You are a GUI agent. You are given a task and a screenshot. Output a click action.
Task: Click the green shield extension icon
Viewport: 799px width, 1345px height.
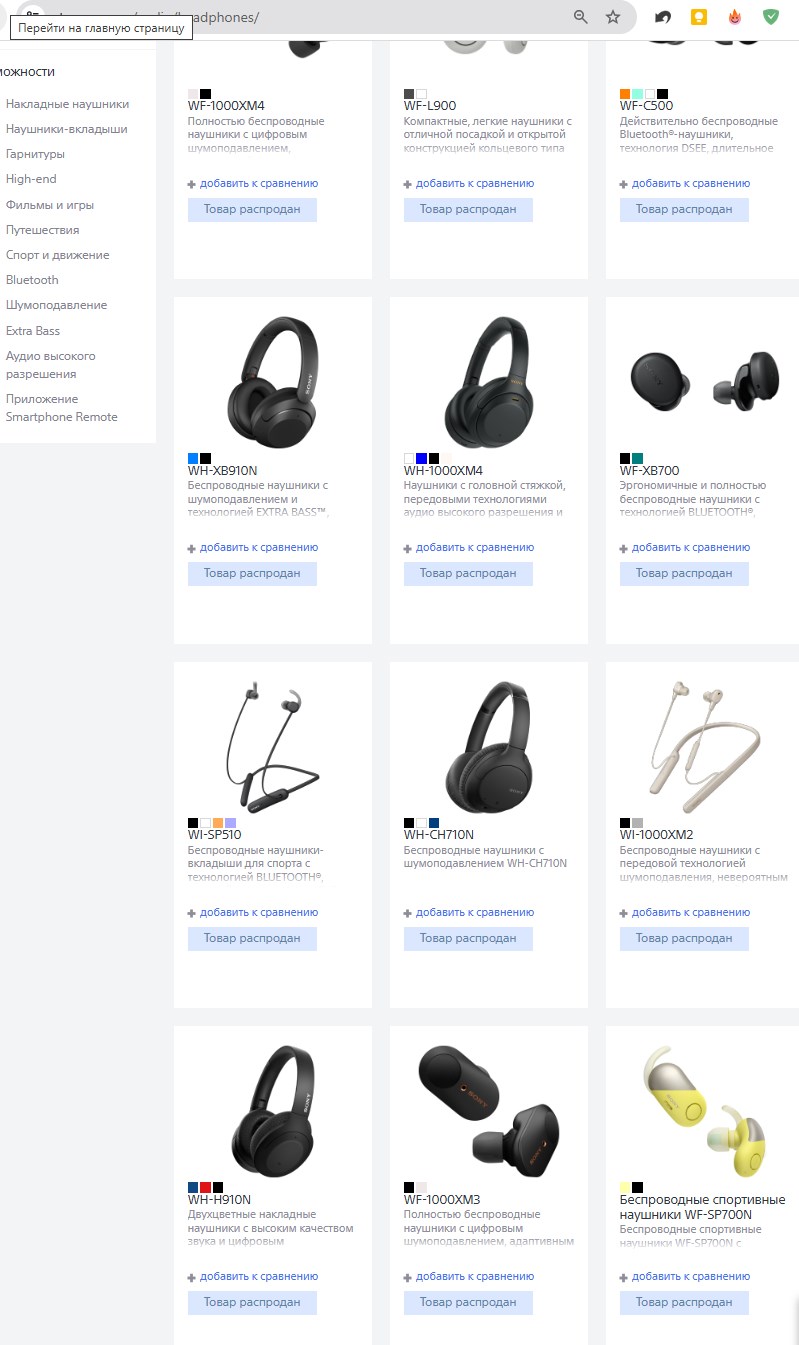770,17
